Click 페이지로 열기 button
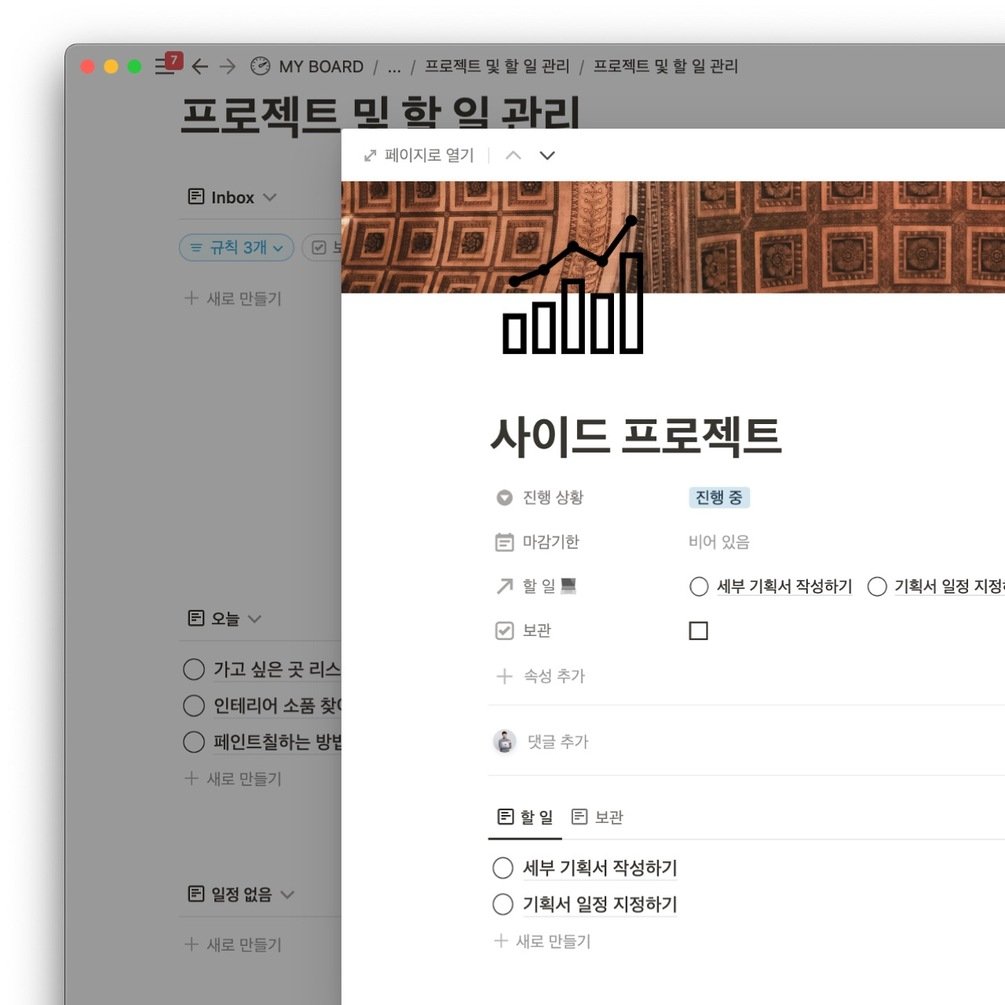1005x1005 pixels. (x=419, y=155)
